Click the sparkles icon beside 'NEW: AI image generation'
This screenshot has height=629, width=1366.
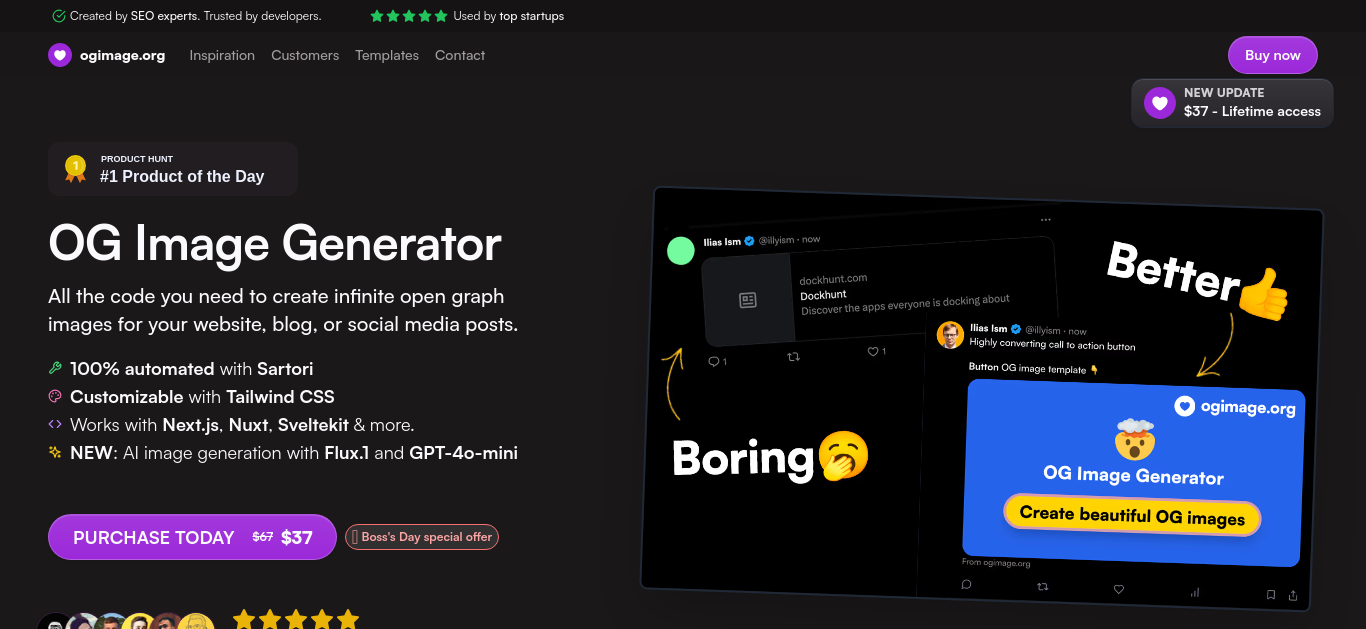55,452
